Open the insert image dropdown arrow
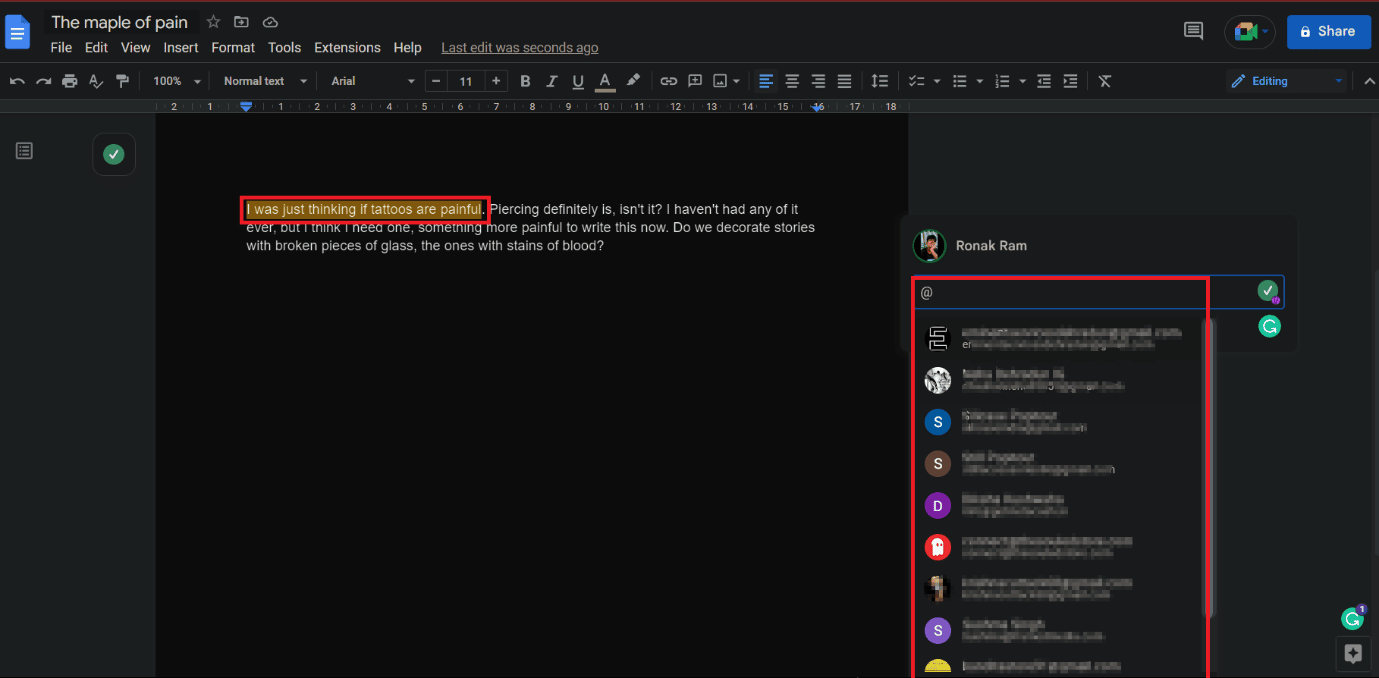The image size is (1379, 678). pyautogui.click(x=737, y=81)
